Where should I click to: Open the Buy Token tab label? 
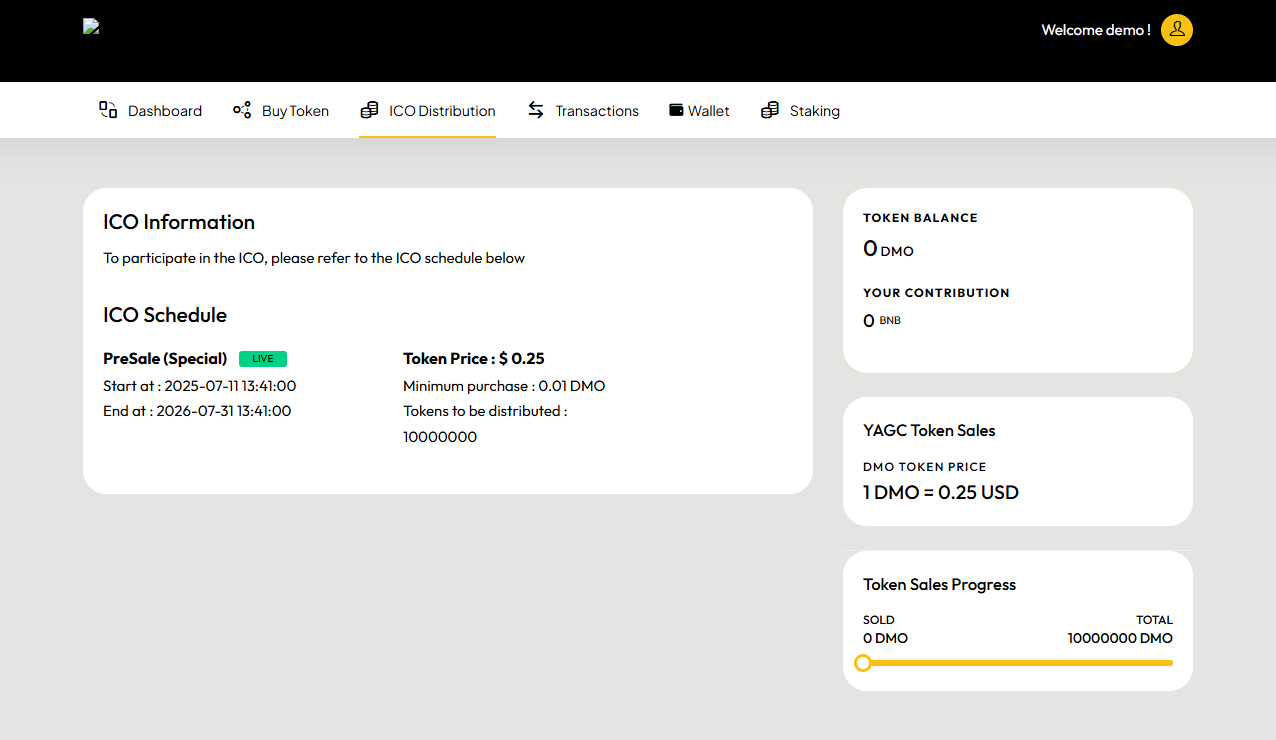point(295,111)
